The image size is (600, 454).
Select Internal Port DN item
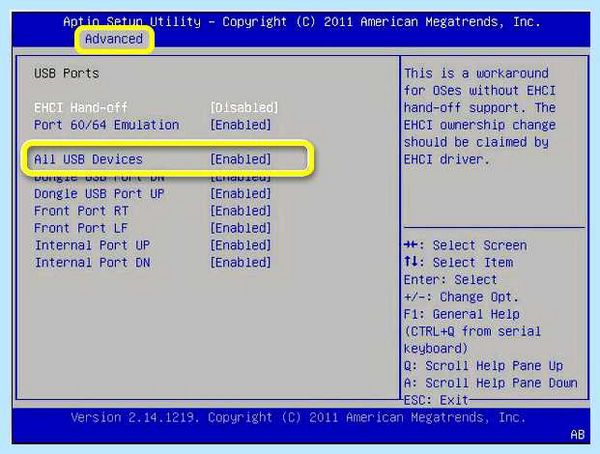pyautogui.click(x=92, y=263)
